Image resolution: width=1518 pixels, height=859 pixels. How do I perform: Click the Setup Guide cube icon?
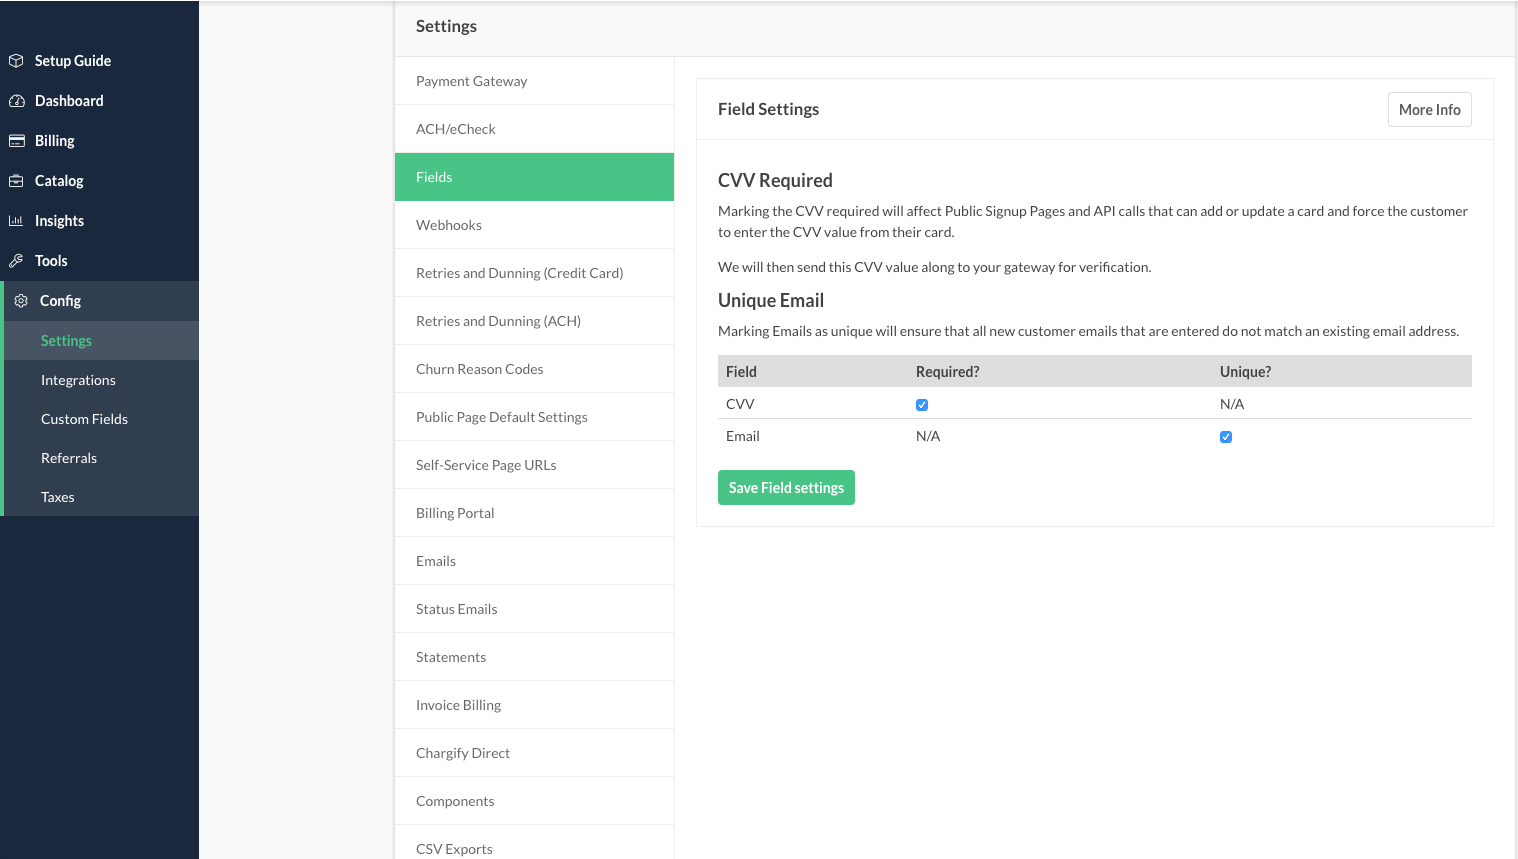point(16,61)
